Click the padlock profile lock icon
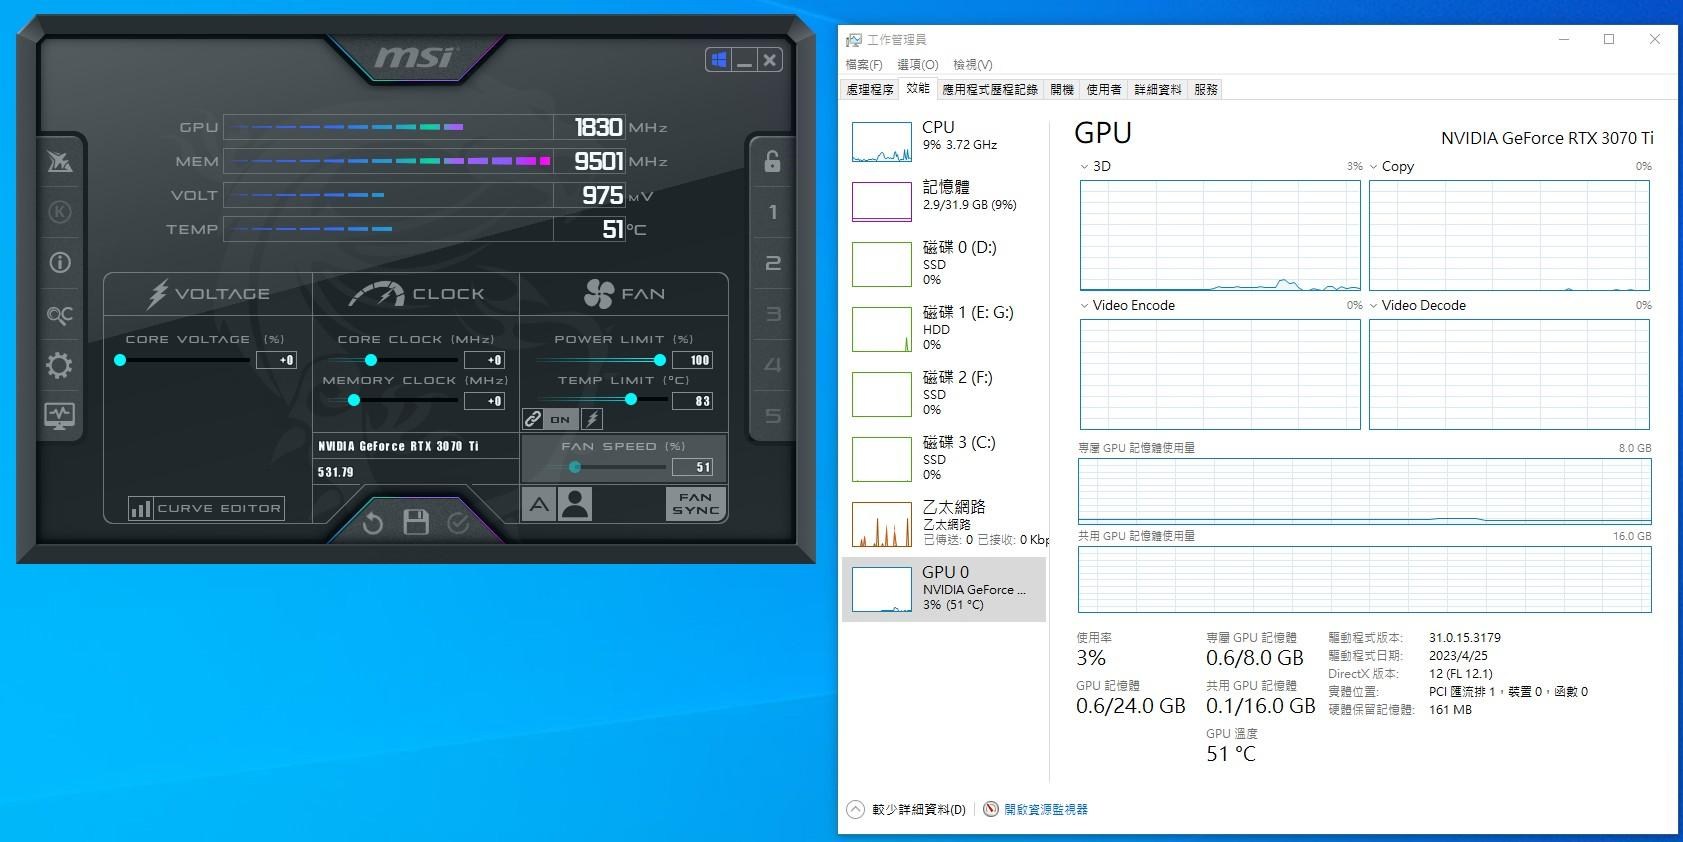Viewport: 1683px width, 842px height. [x=772, y=161]
